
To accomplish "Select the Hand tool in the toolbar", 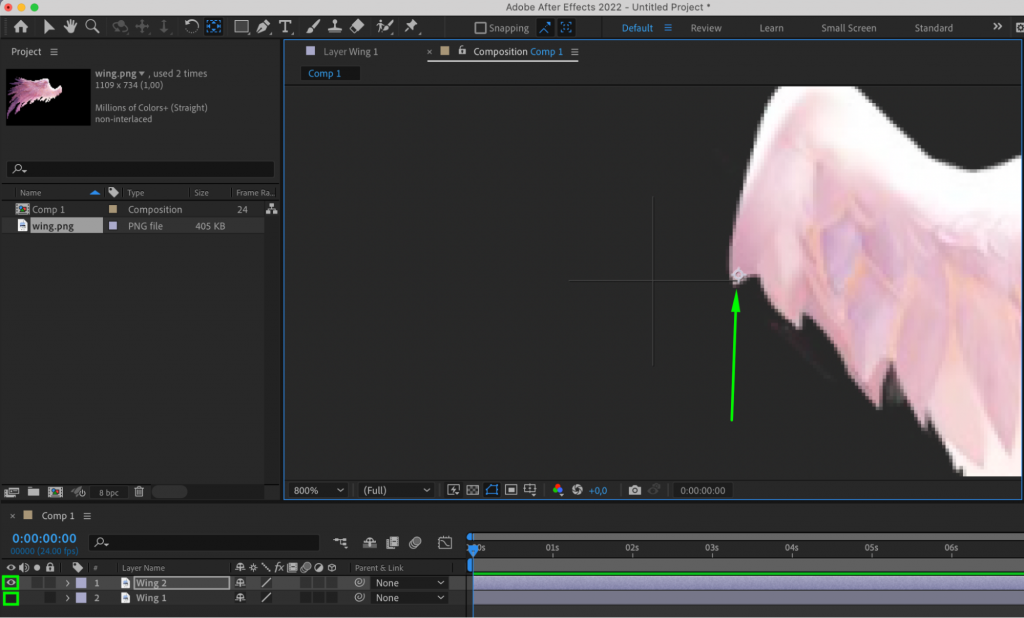I will [70, 27].
